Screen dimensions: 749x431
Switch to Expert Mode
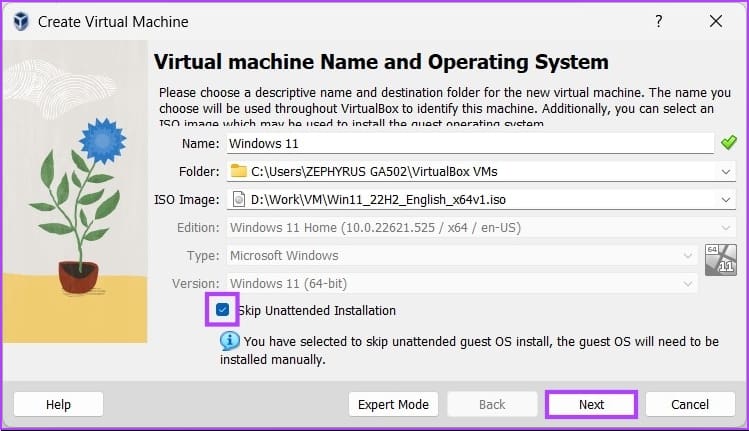click(x=393, y=404)
